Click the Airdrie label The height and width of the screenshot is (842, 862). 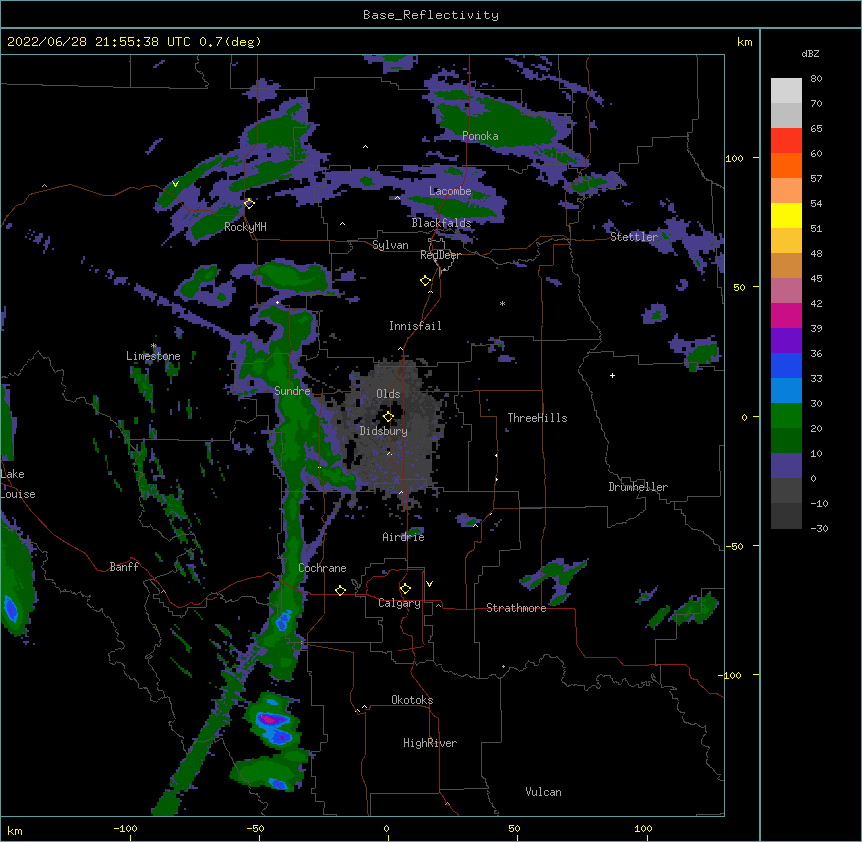point(404,537)
